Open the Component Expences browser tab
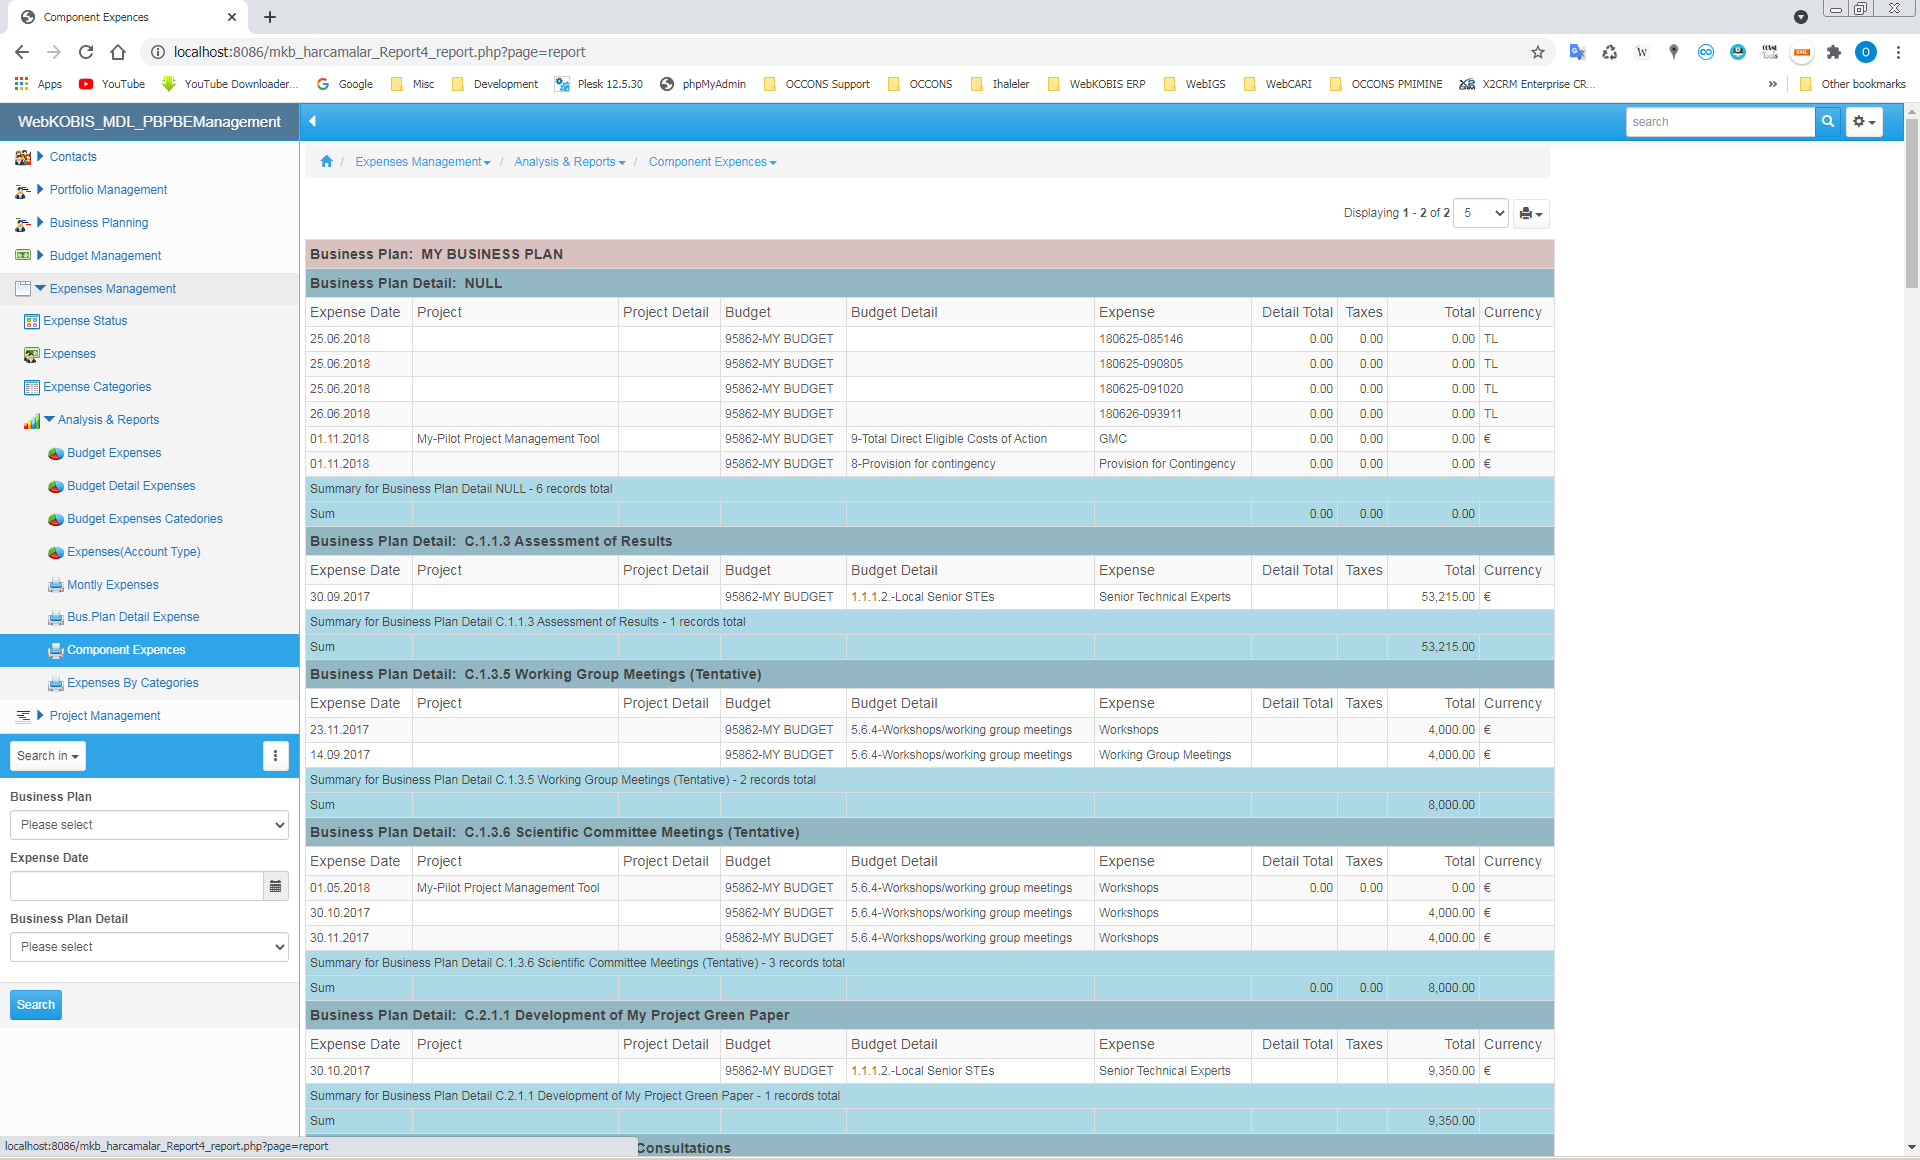The width and height of the screenshot is (1920, 1160). click(x=128, y=17)
